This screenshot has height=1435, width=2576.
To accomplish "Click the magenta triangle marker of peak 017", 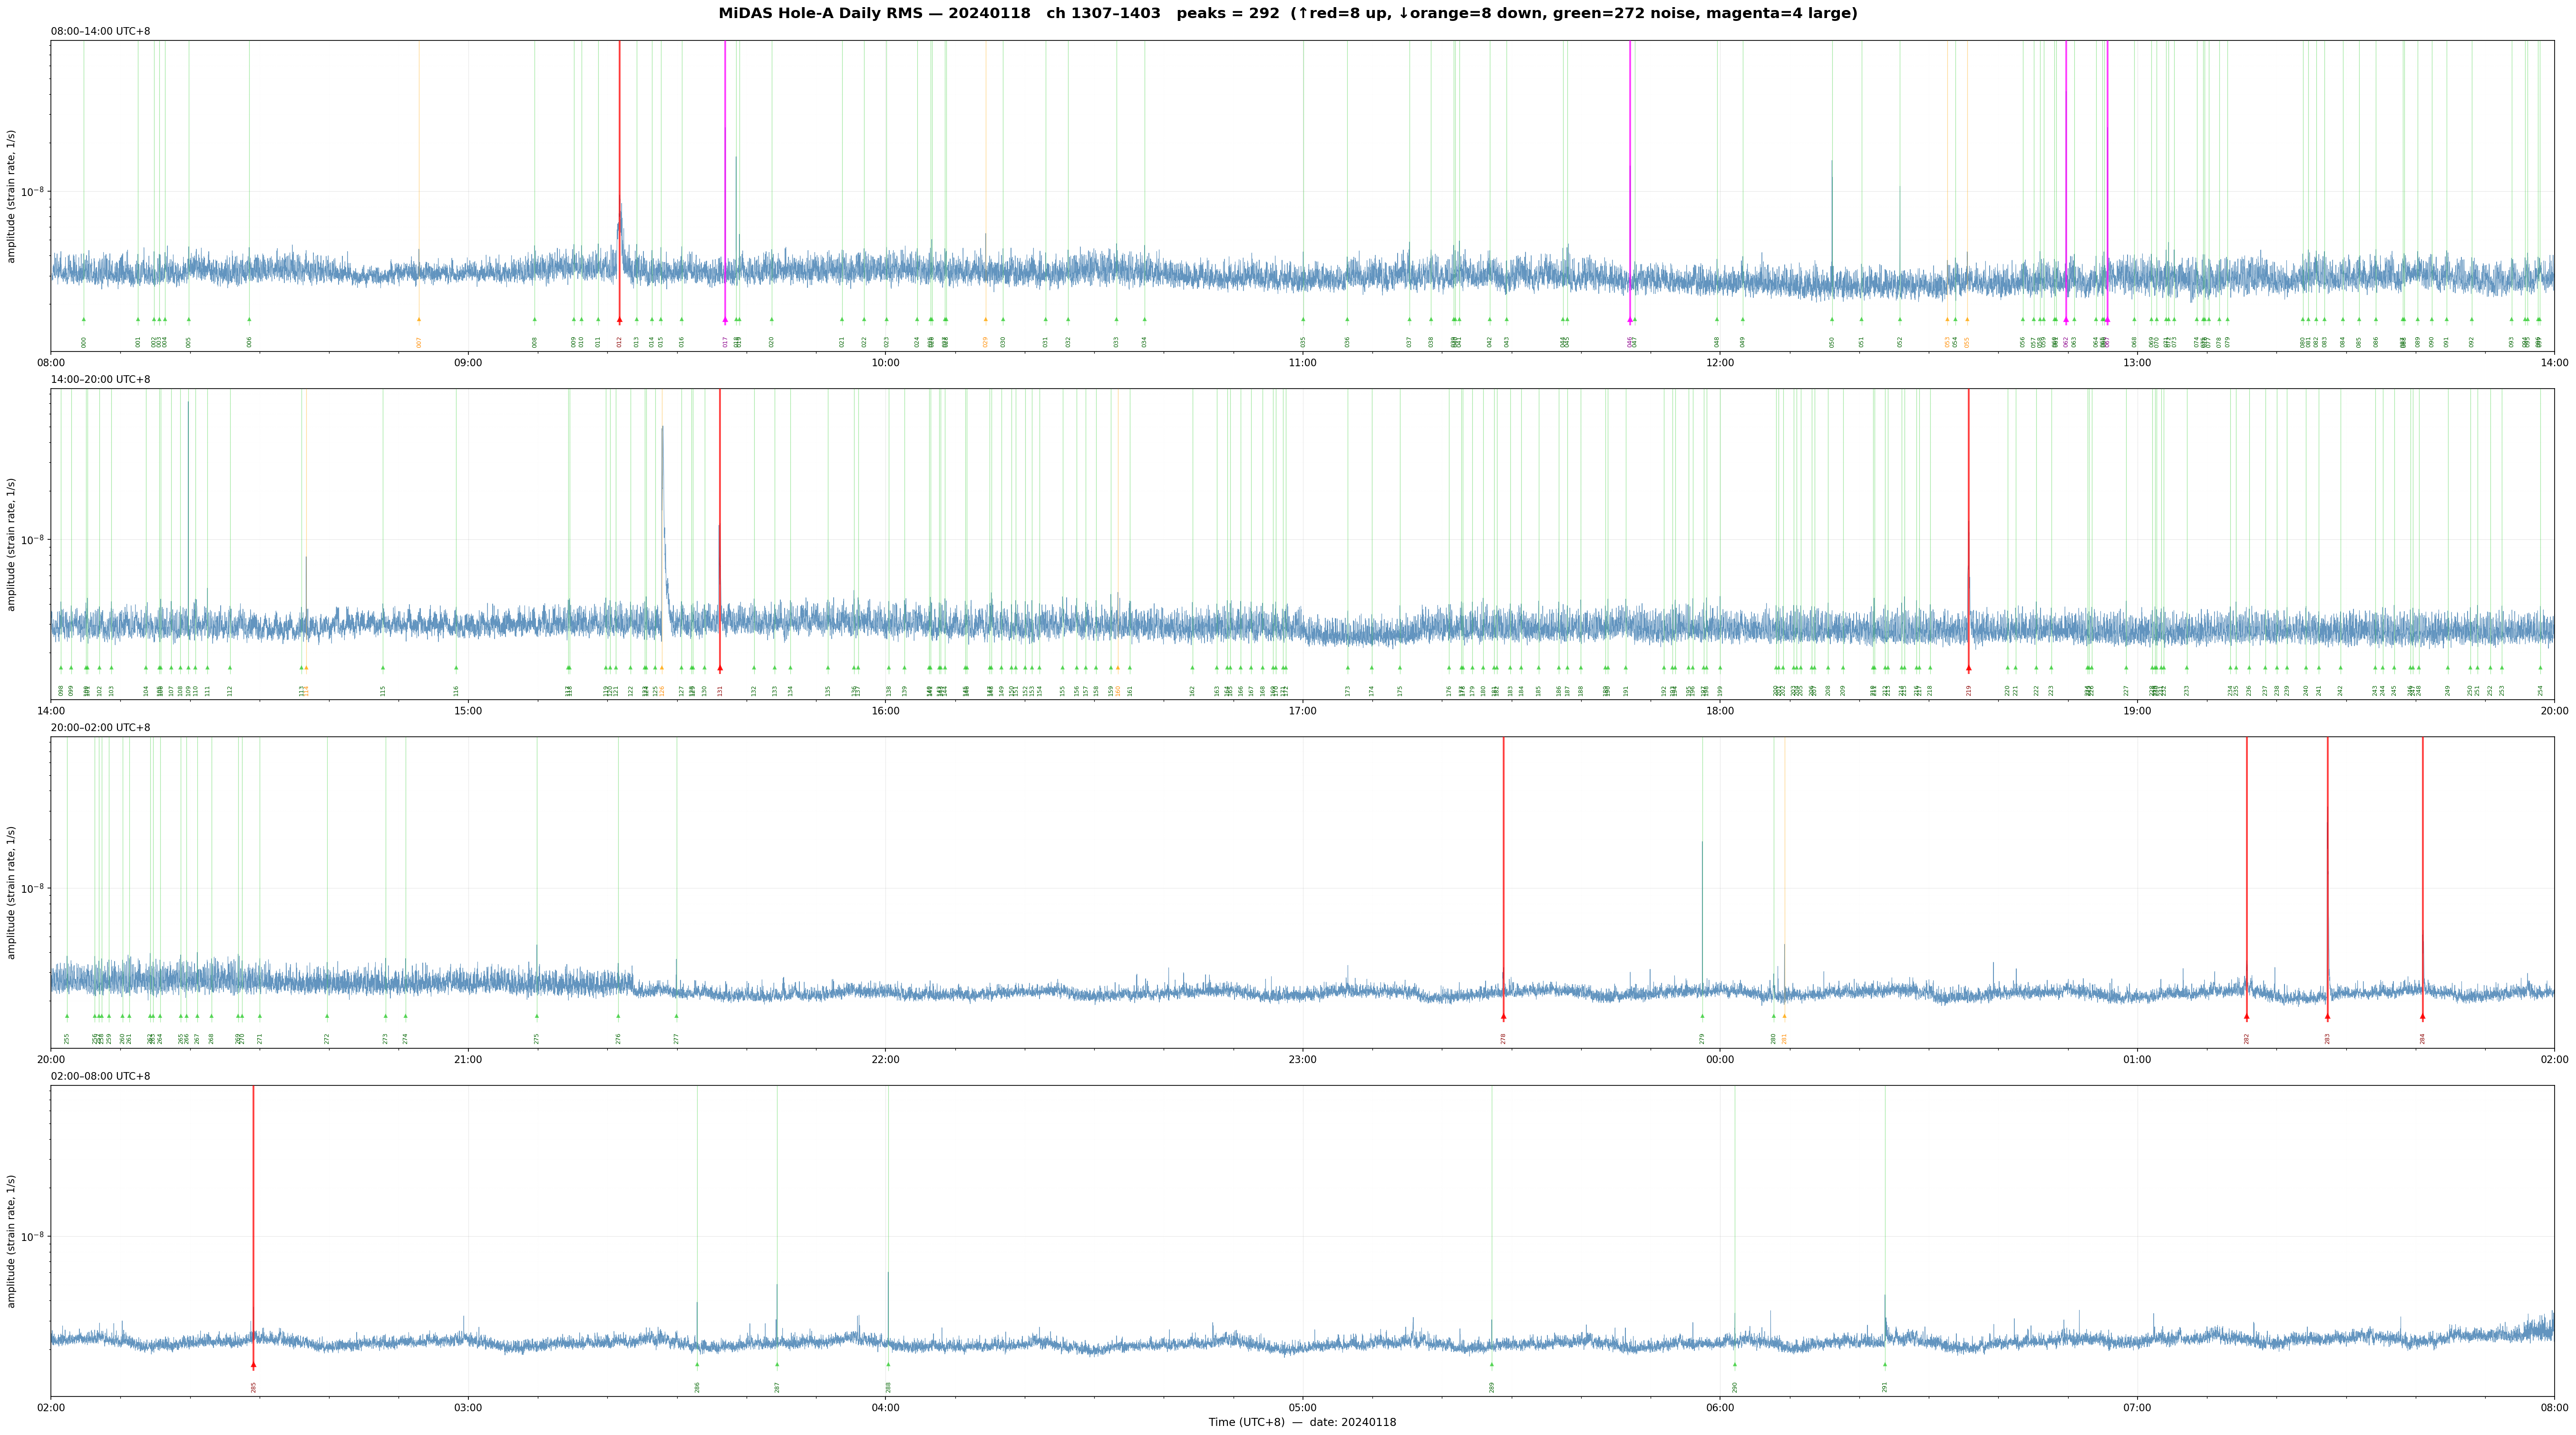I will point(725,320).
